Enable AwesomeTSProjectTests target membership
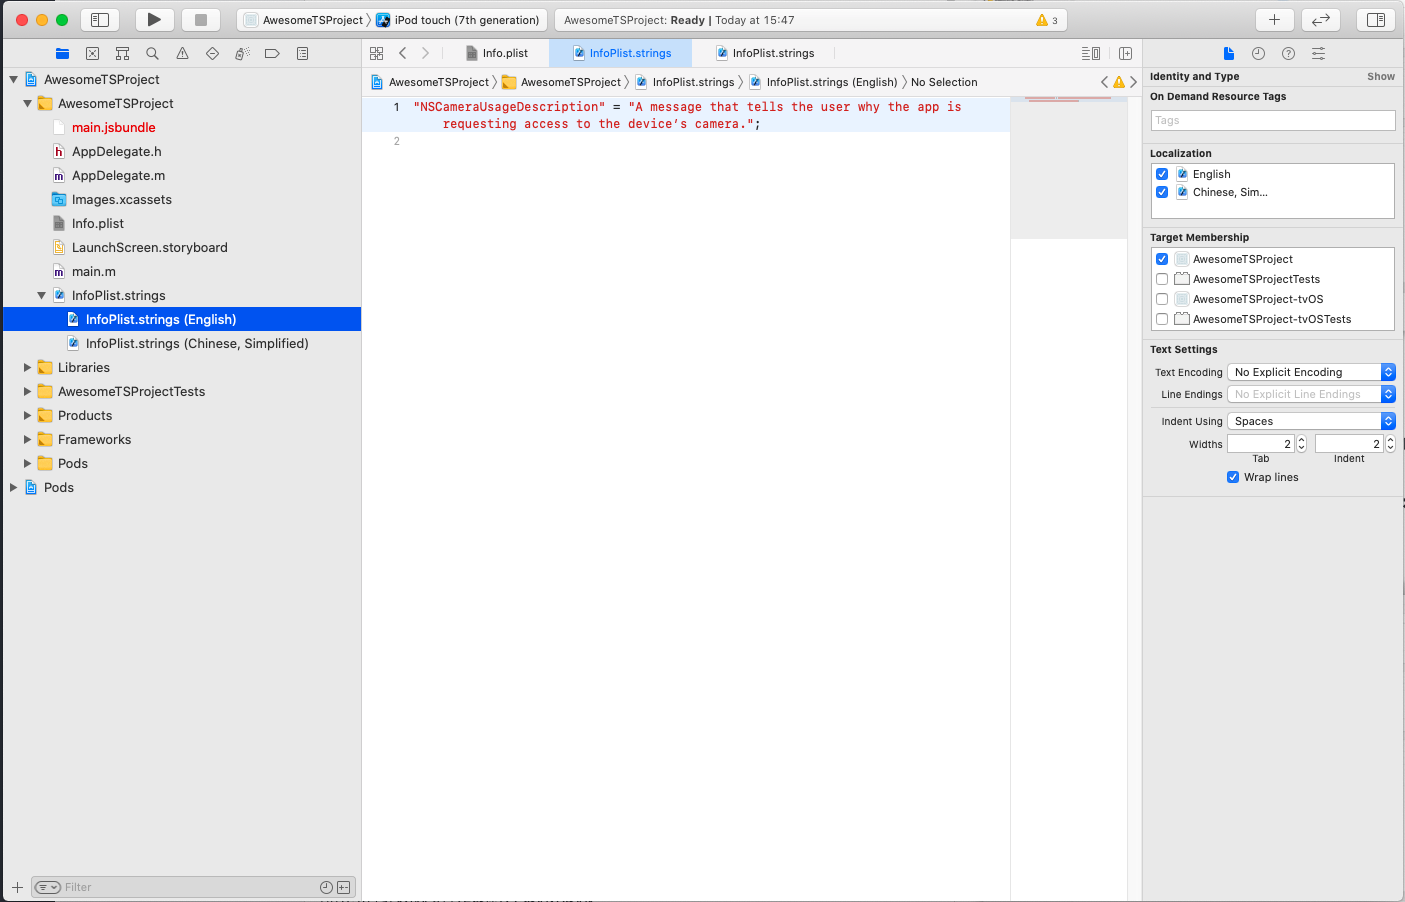 [1162, 279]
